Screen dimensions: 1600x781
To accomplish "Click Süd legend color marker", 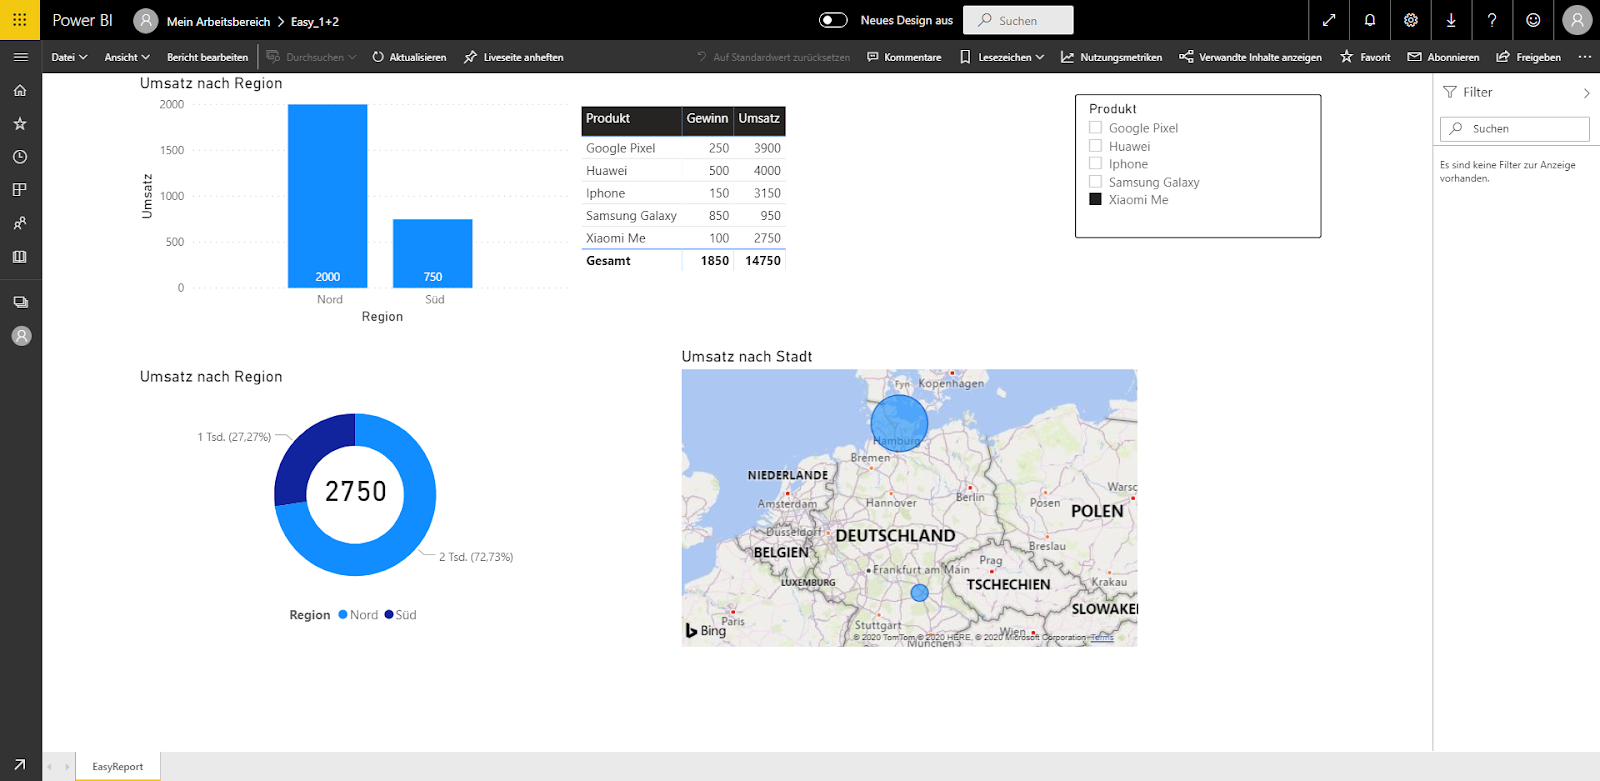I will pyautogui.click(x=389, y=615).
